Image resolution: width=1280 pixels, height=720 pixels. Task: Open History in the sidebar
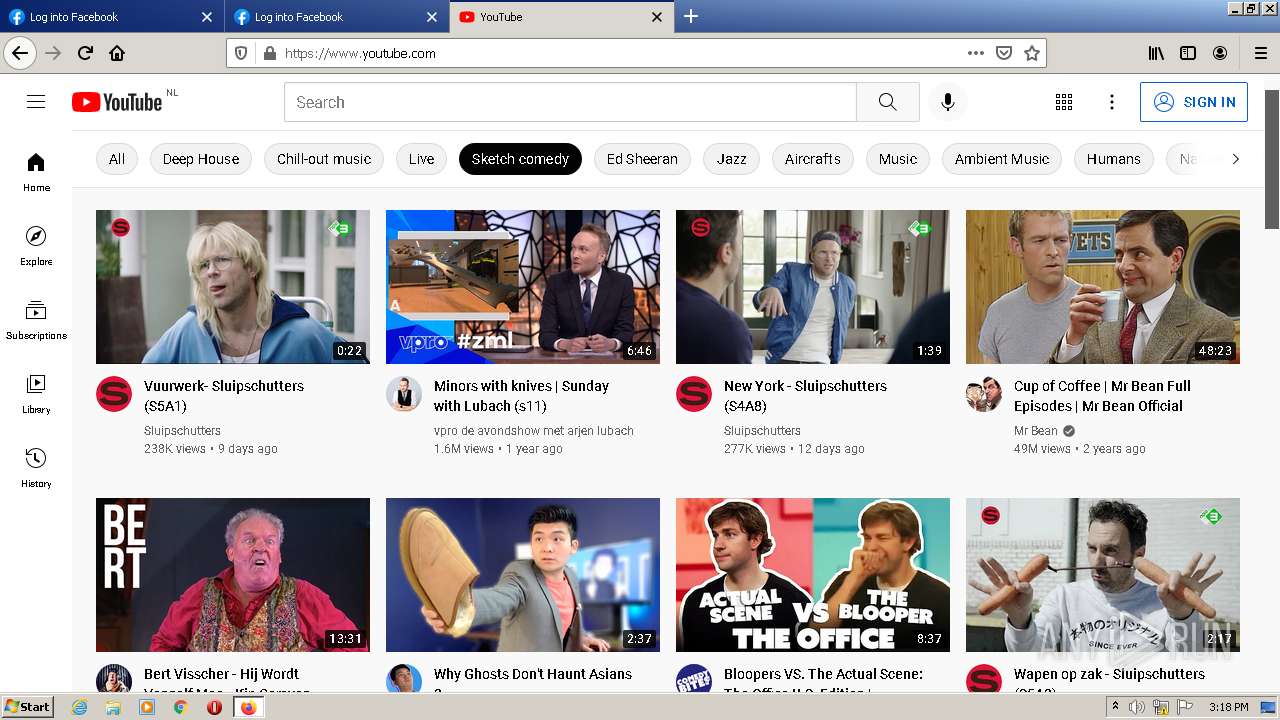coord(36,468)
